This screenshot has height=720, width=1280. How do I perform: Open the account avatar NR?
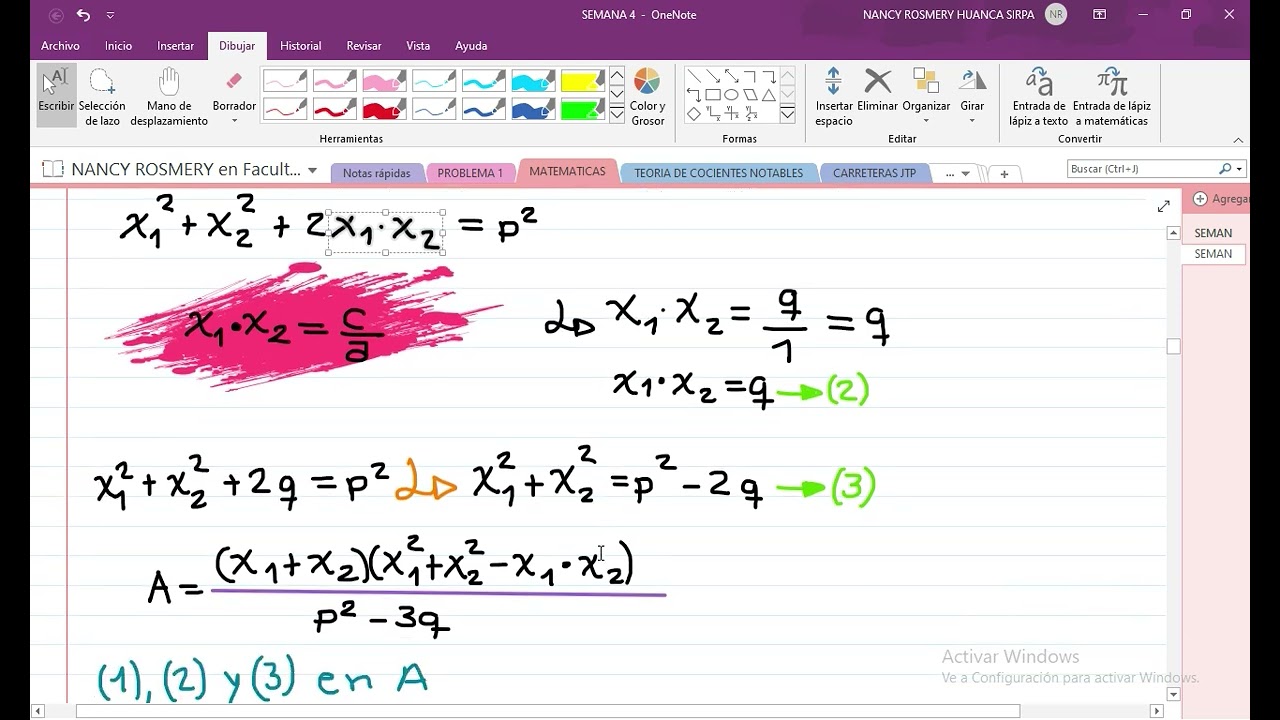[1055, 15]
